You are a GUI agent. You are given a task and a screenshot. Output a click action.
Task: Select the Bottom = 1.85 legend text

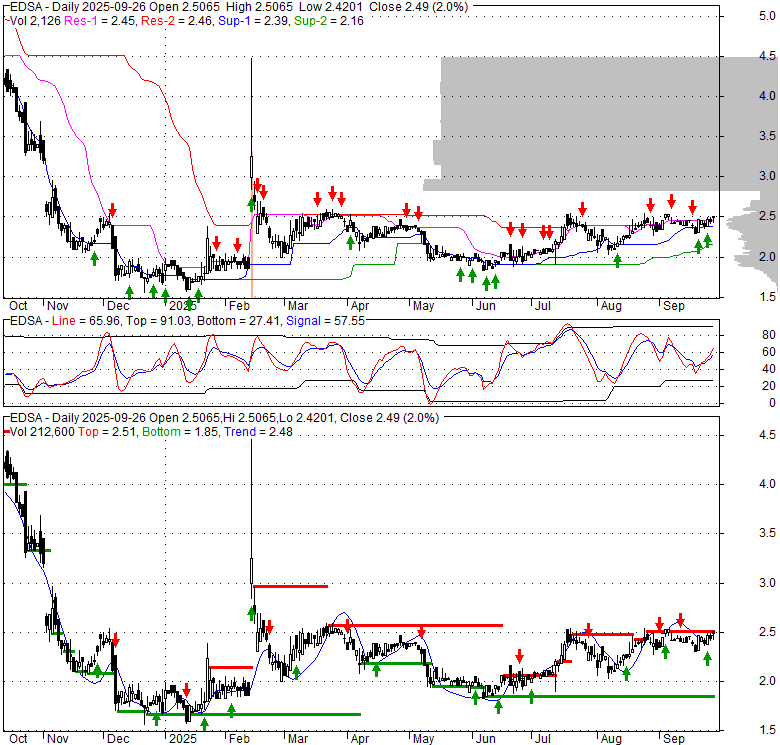pos(180,432)
